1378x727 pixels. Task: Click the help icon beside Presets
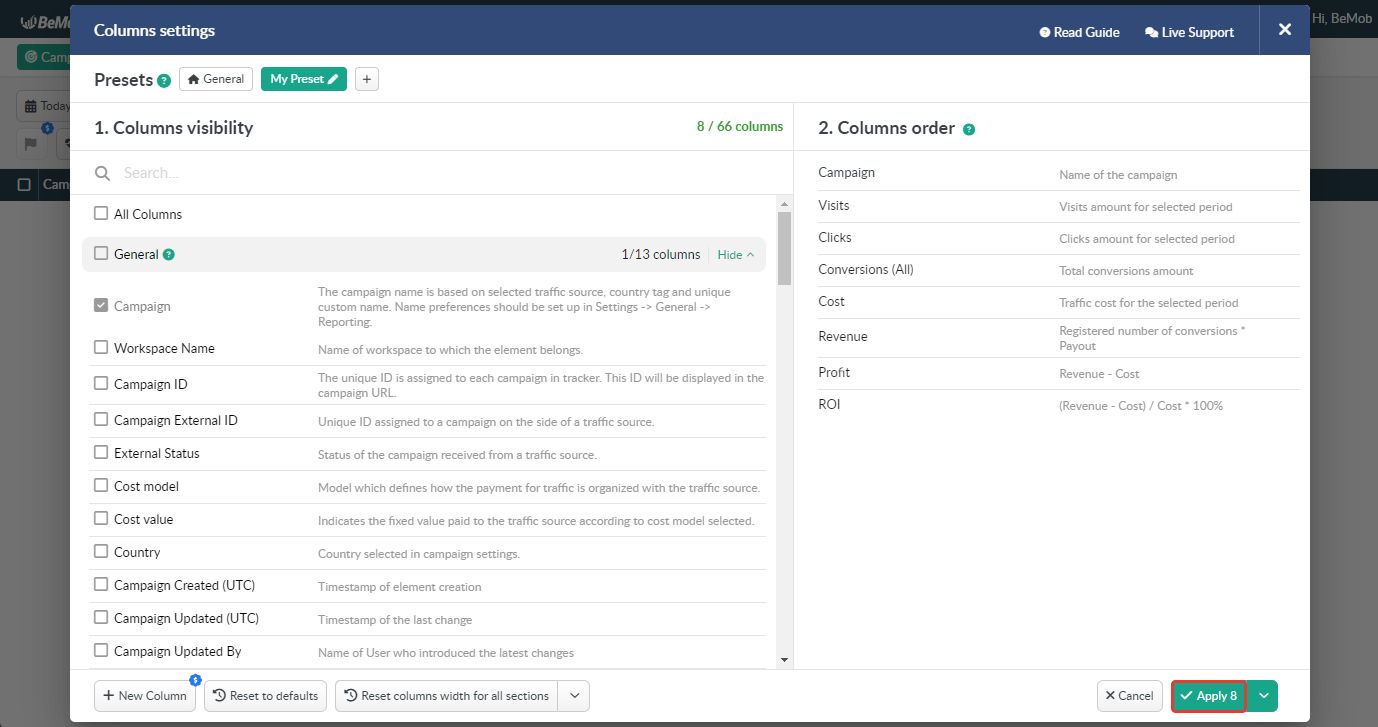pos(164,81)
